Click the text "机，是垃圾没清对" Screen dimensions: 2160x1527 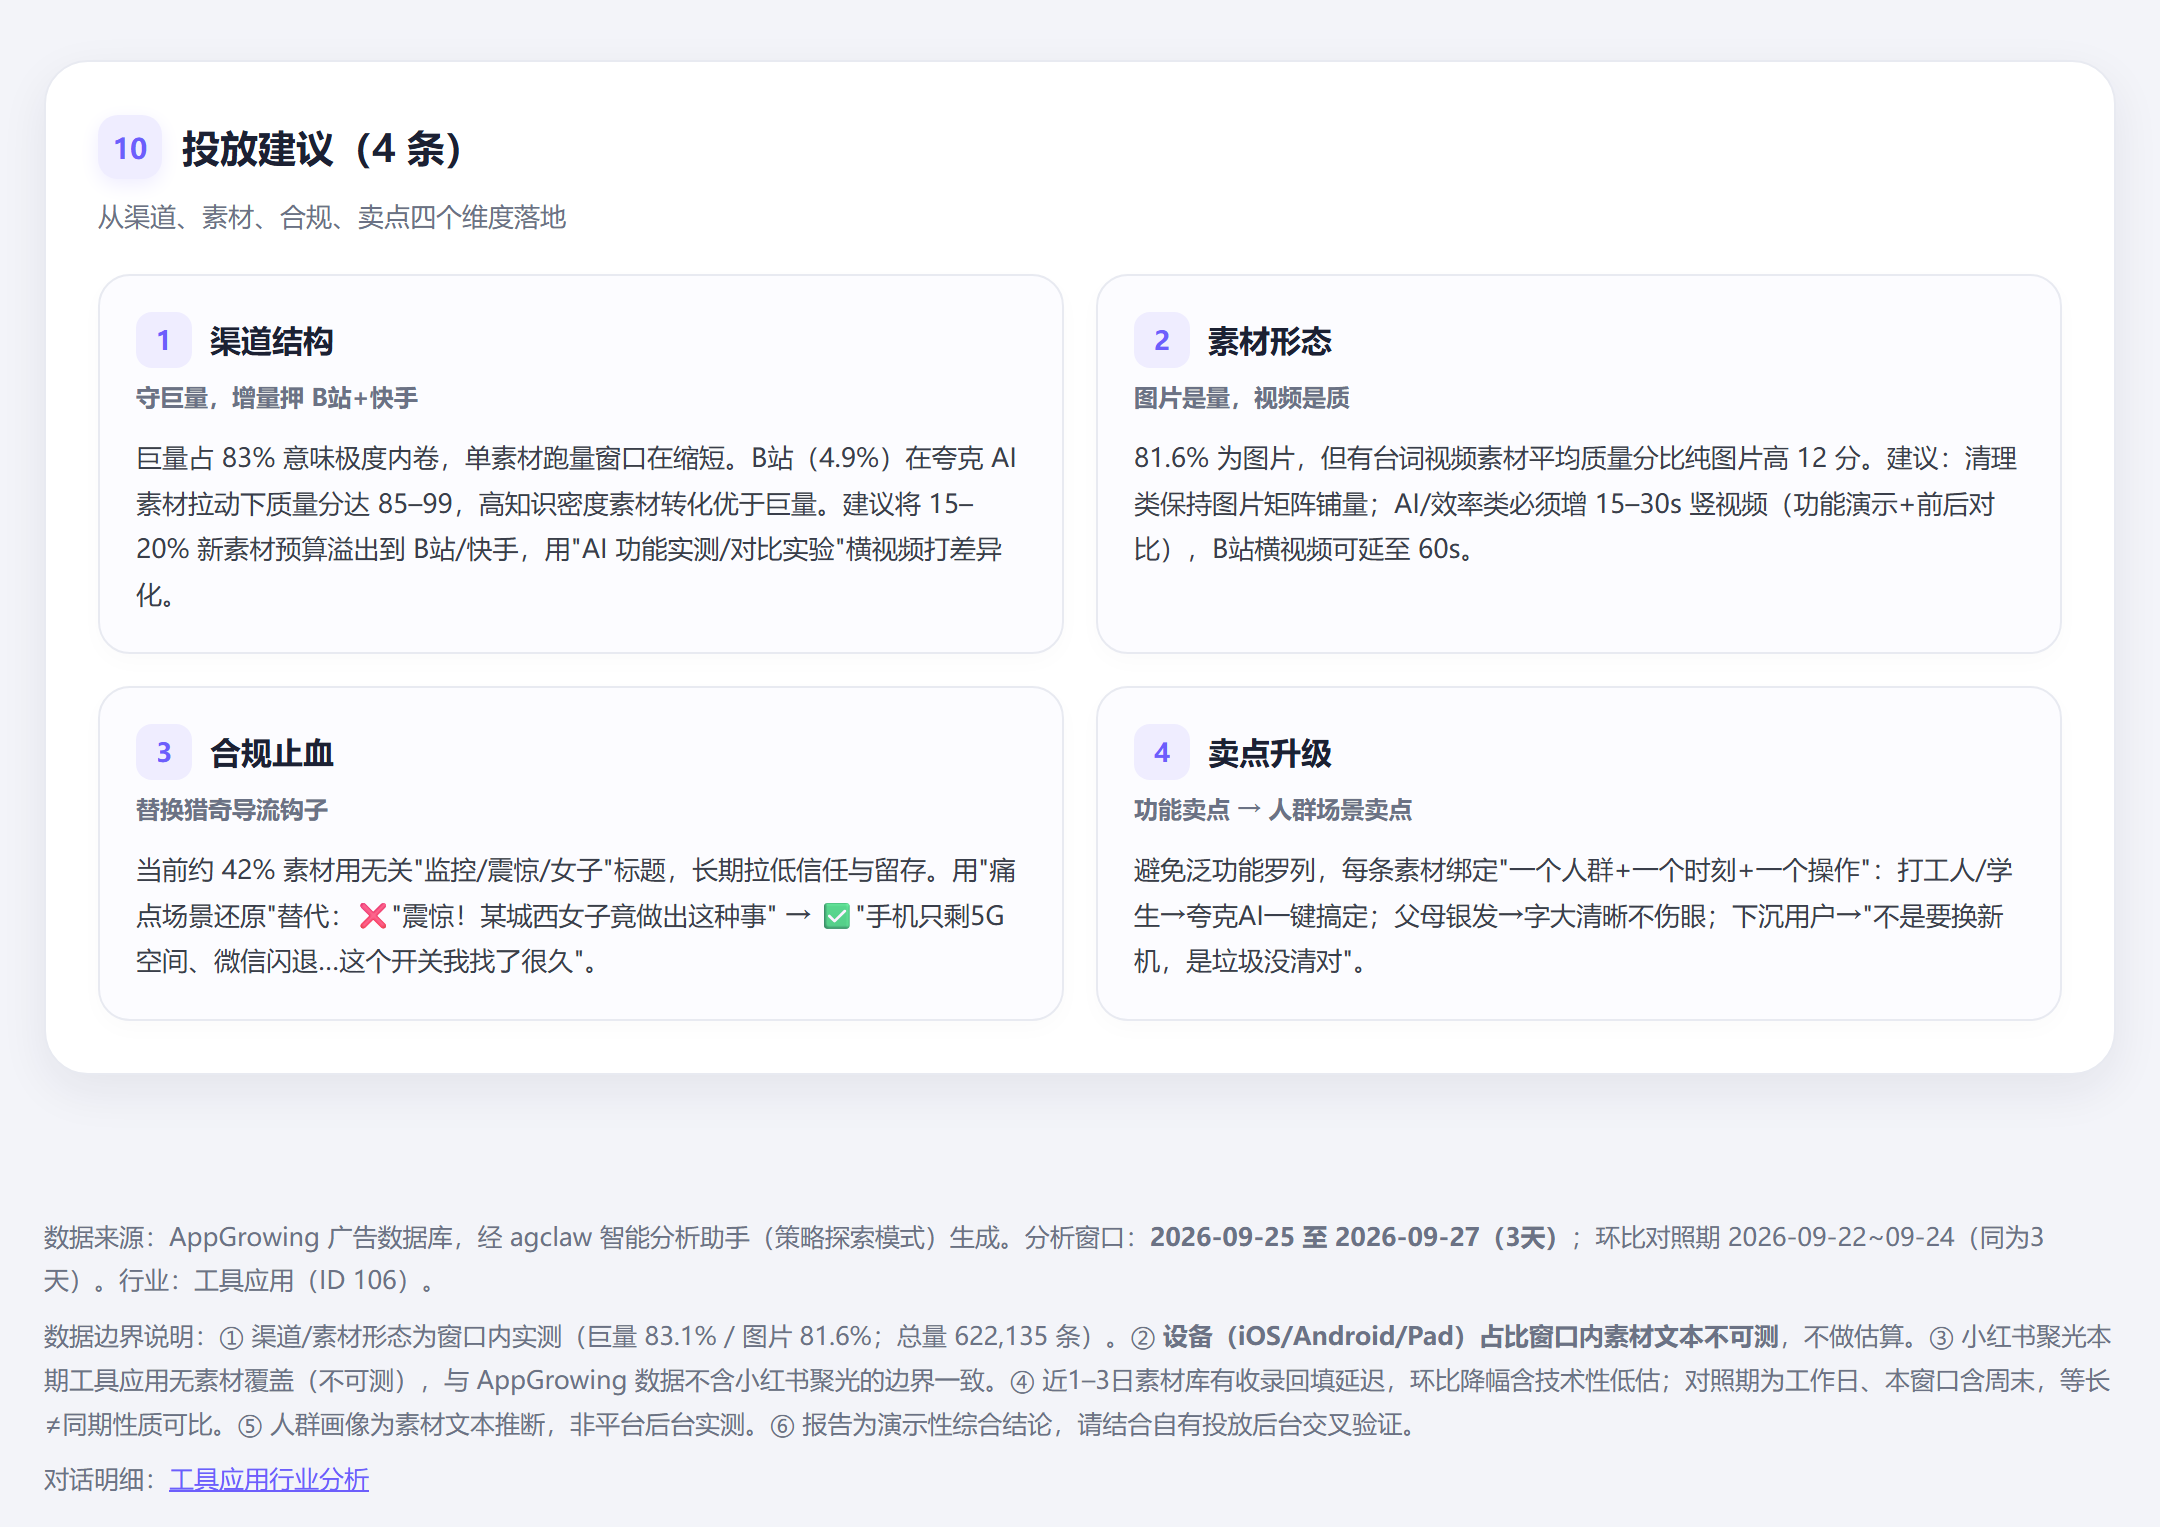coord(1237,961)
